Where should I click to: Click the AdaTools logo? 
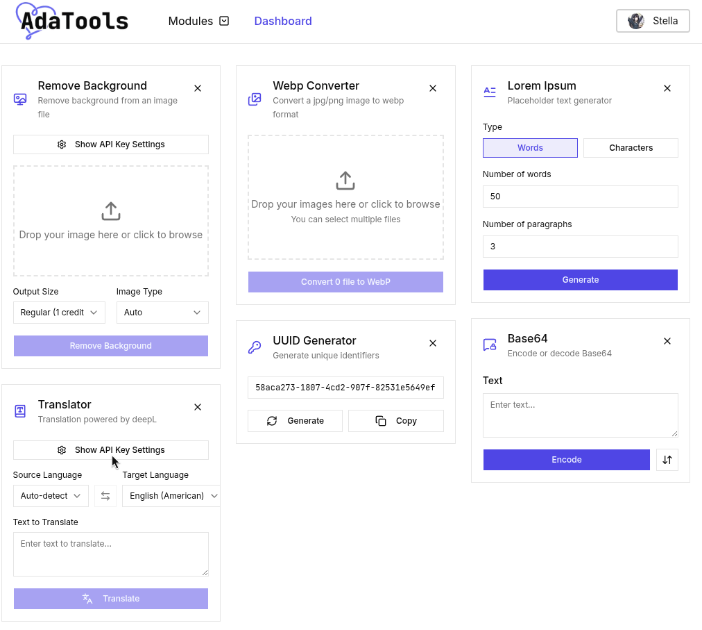pyautogui.click(x=72, y=20)
